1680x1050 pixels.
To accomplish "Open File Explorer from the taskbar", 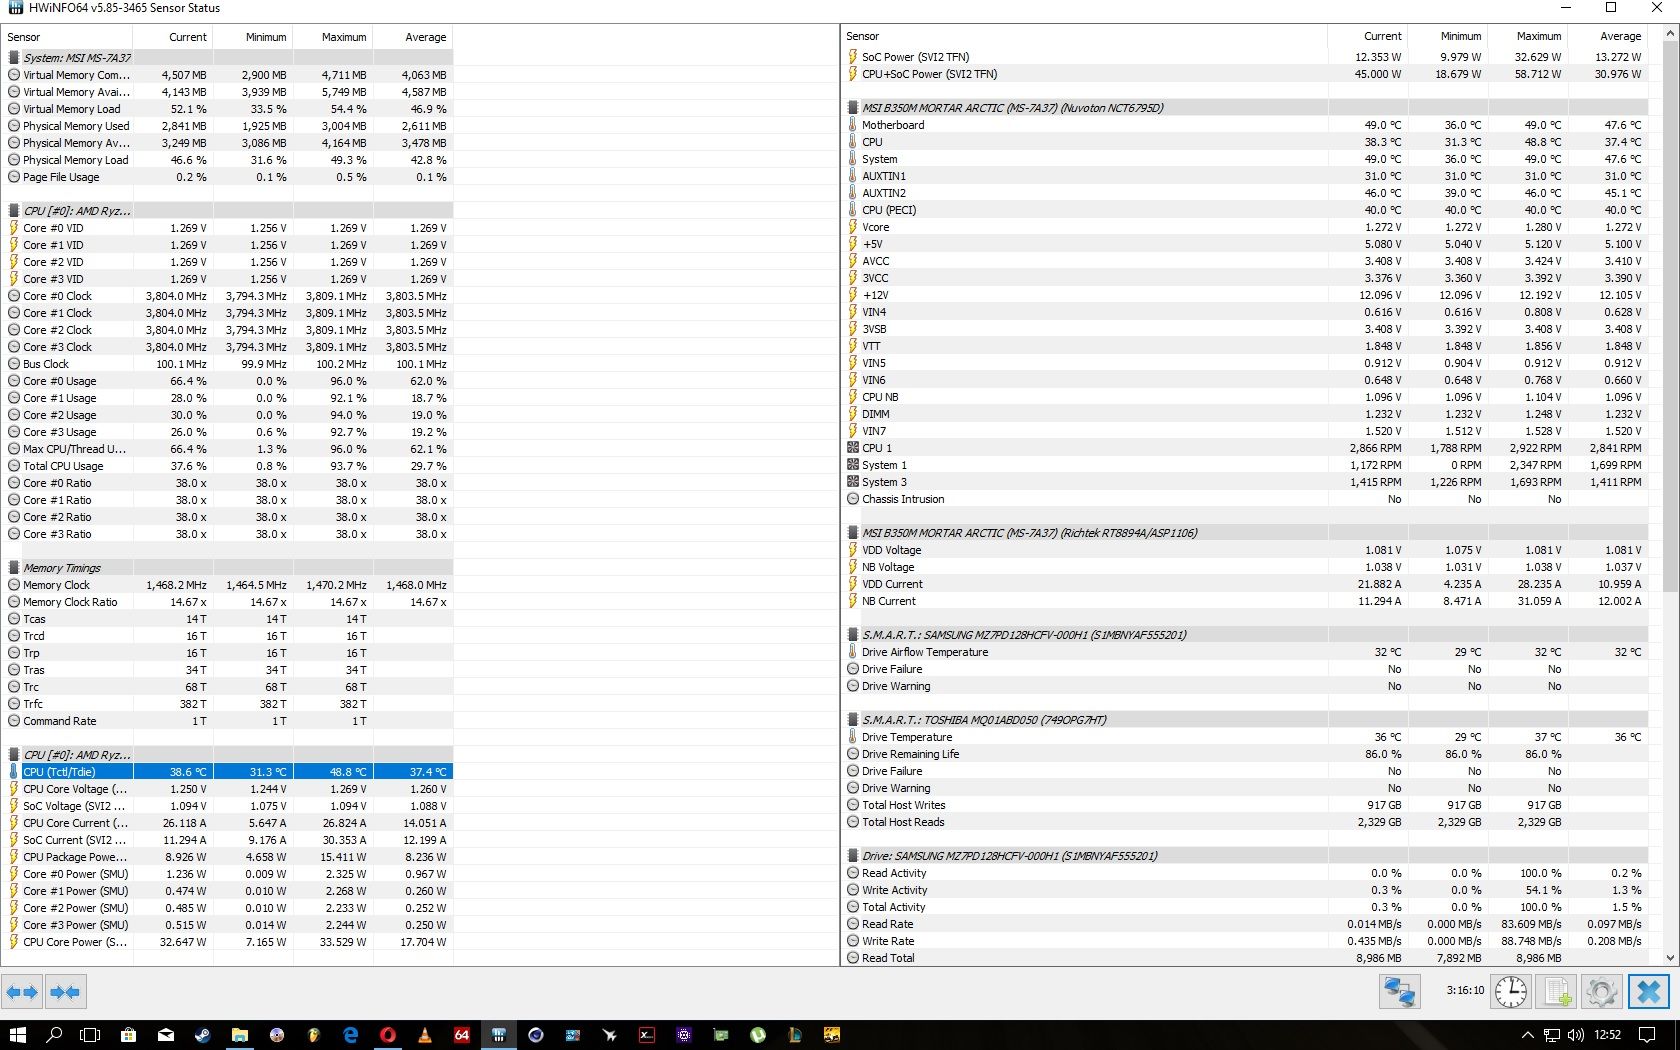I will (240, 1035).
